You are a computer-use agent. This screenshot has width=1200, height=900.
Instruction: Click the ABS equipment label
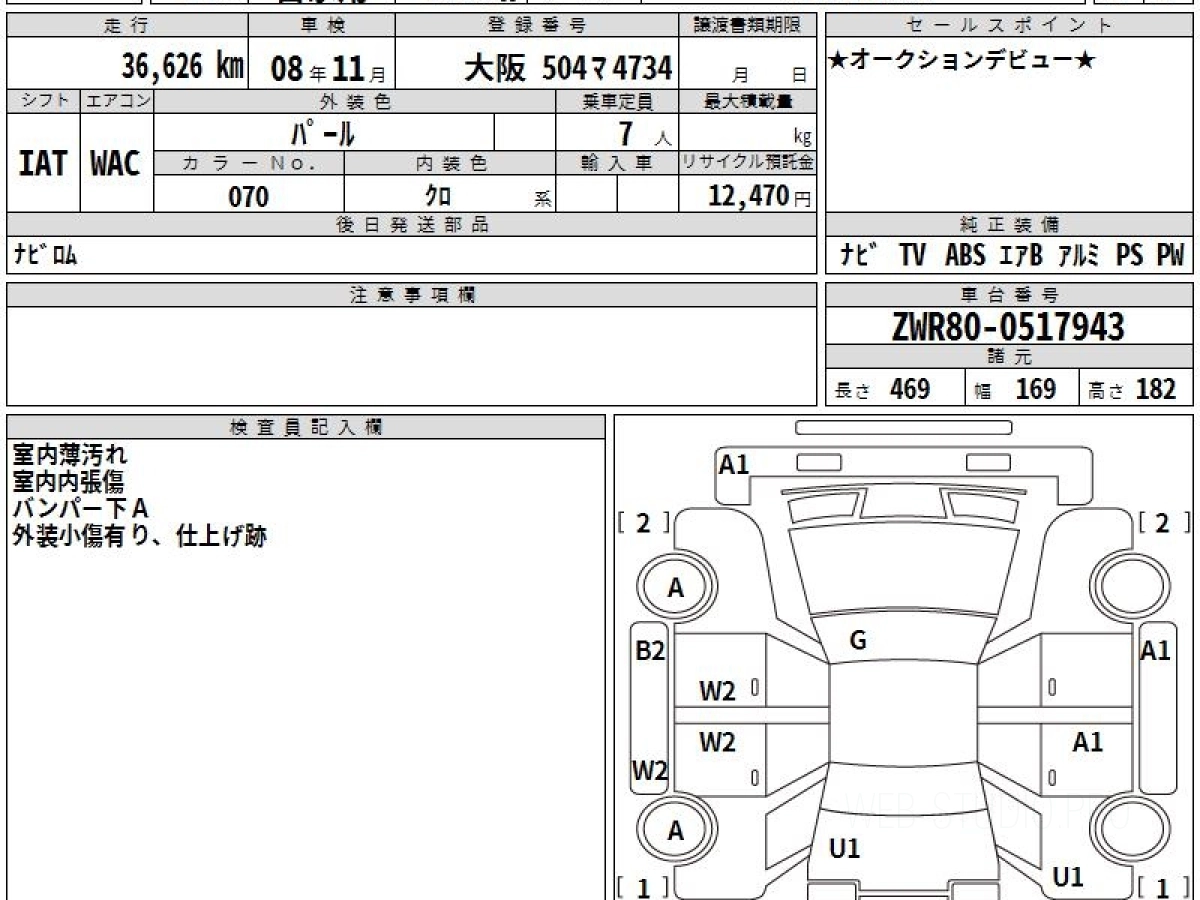964,256
